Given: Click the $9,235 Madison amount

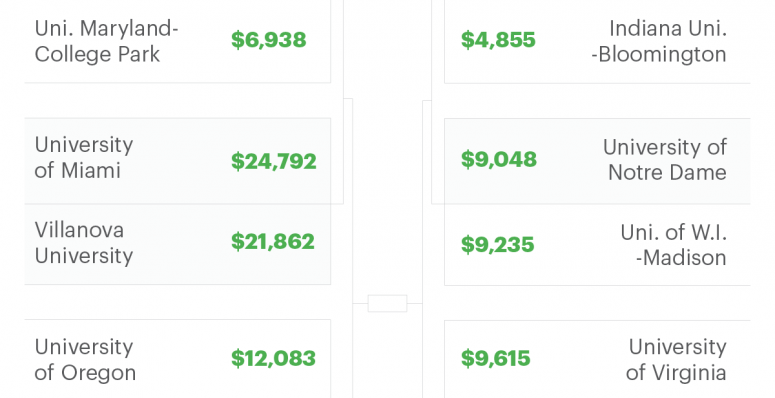Looking at the screenshot, I should point(498,245).
